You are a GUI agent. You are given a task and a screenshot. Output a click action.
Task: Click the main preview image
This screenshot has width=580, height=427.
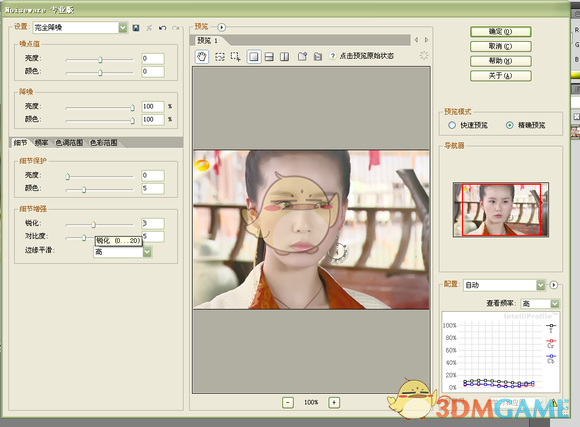(311, 229)
